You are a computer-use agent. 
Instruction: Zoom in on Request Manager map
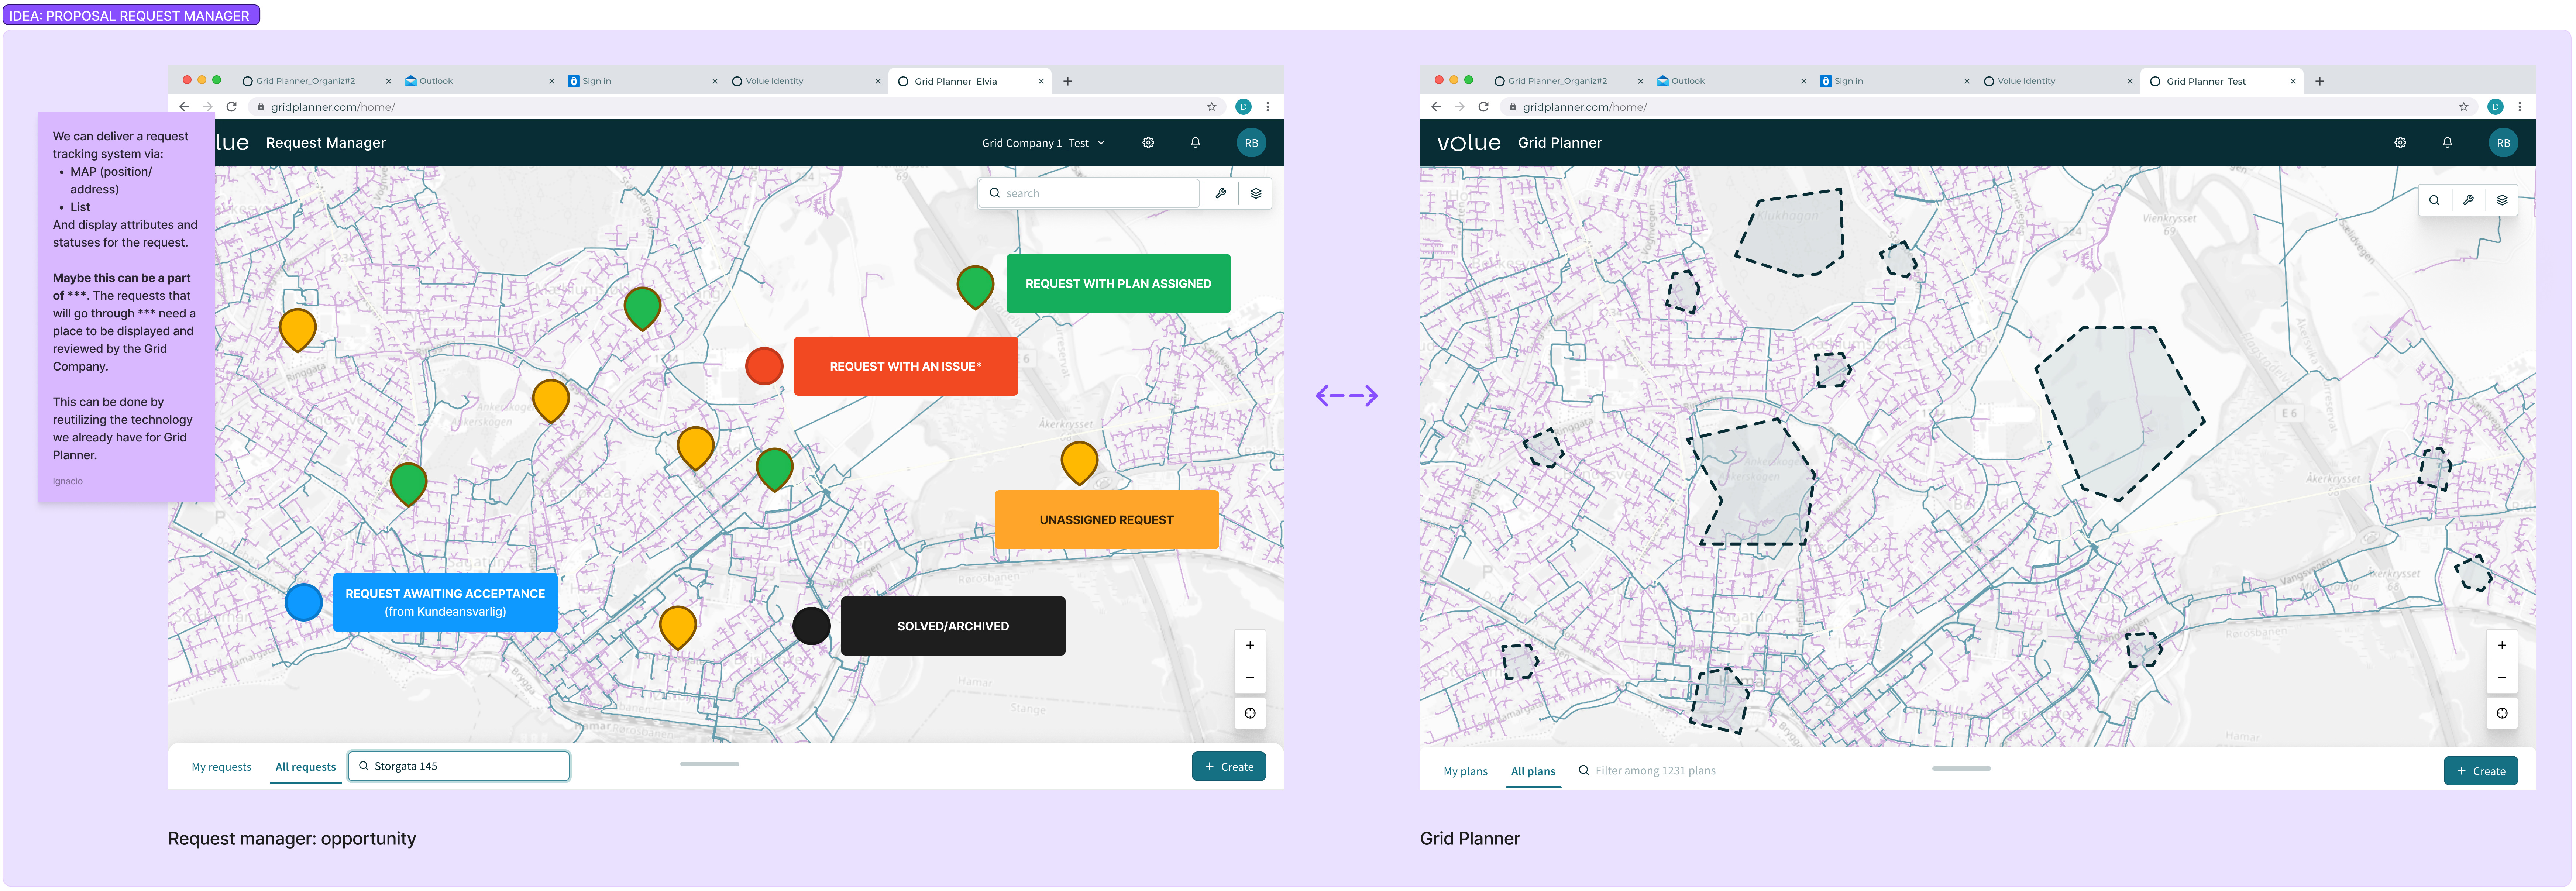(x=1250, y=645)
